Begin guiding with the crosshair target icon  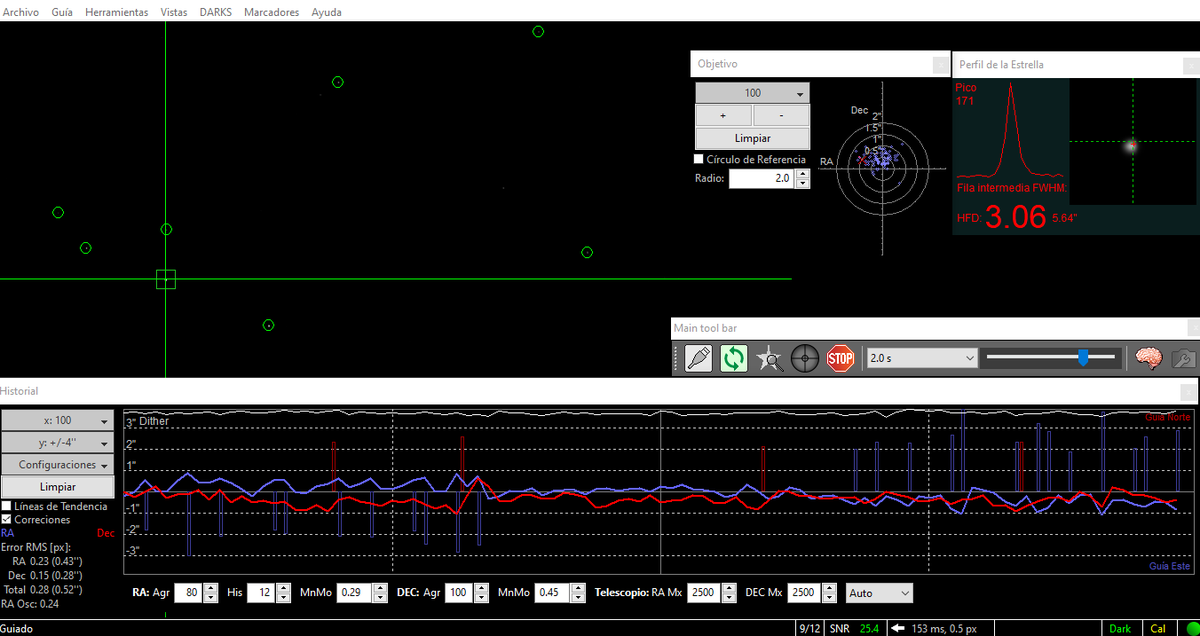click(x=805, y=358)
